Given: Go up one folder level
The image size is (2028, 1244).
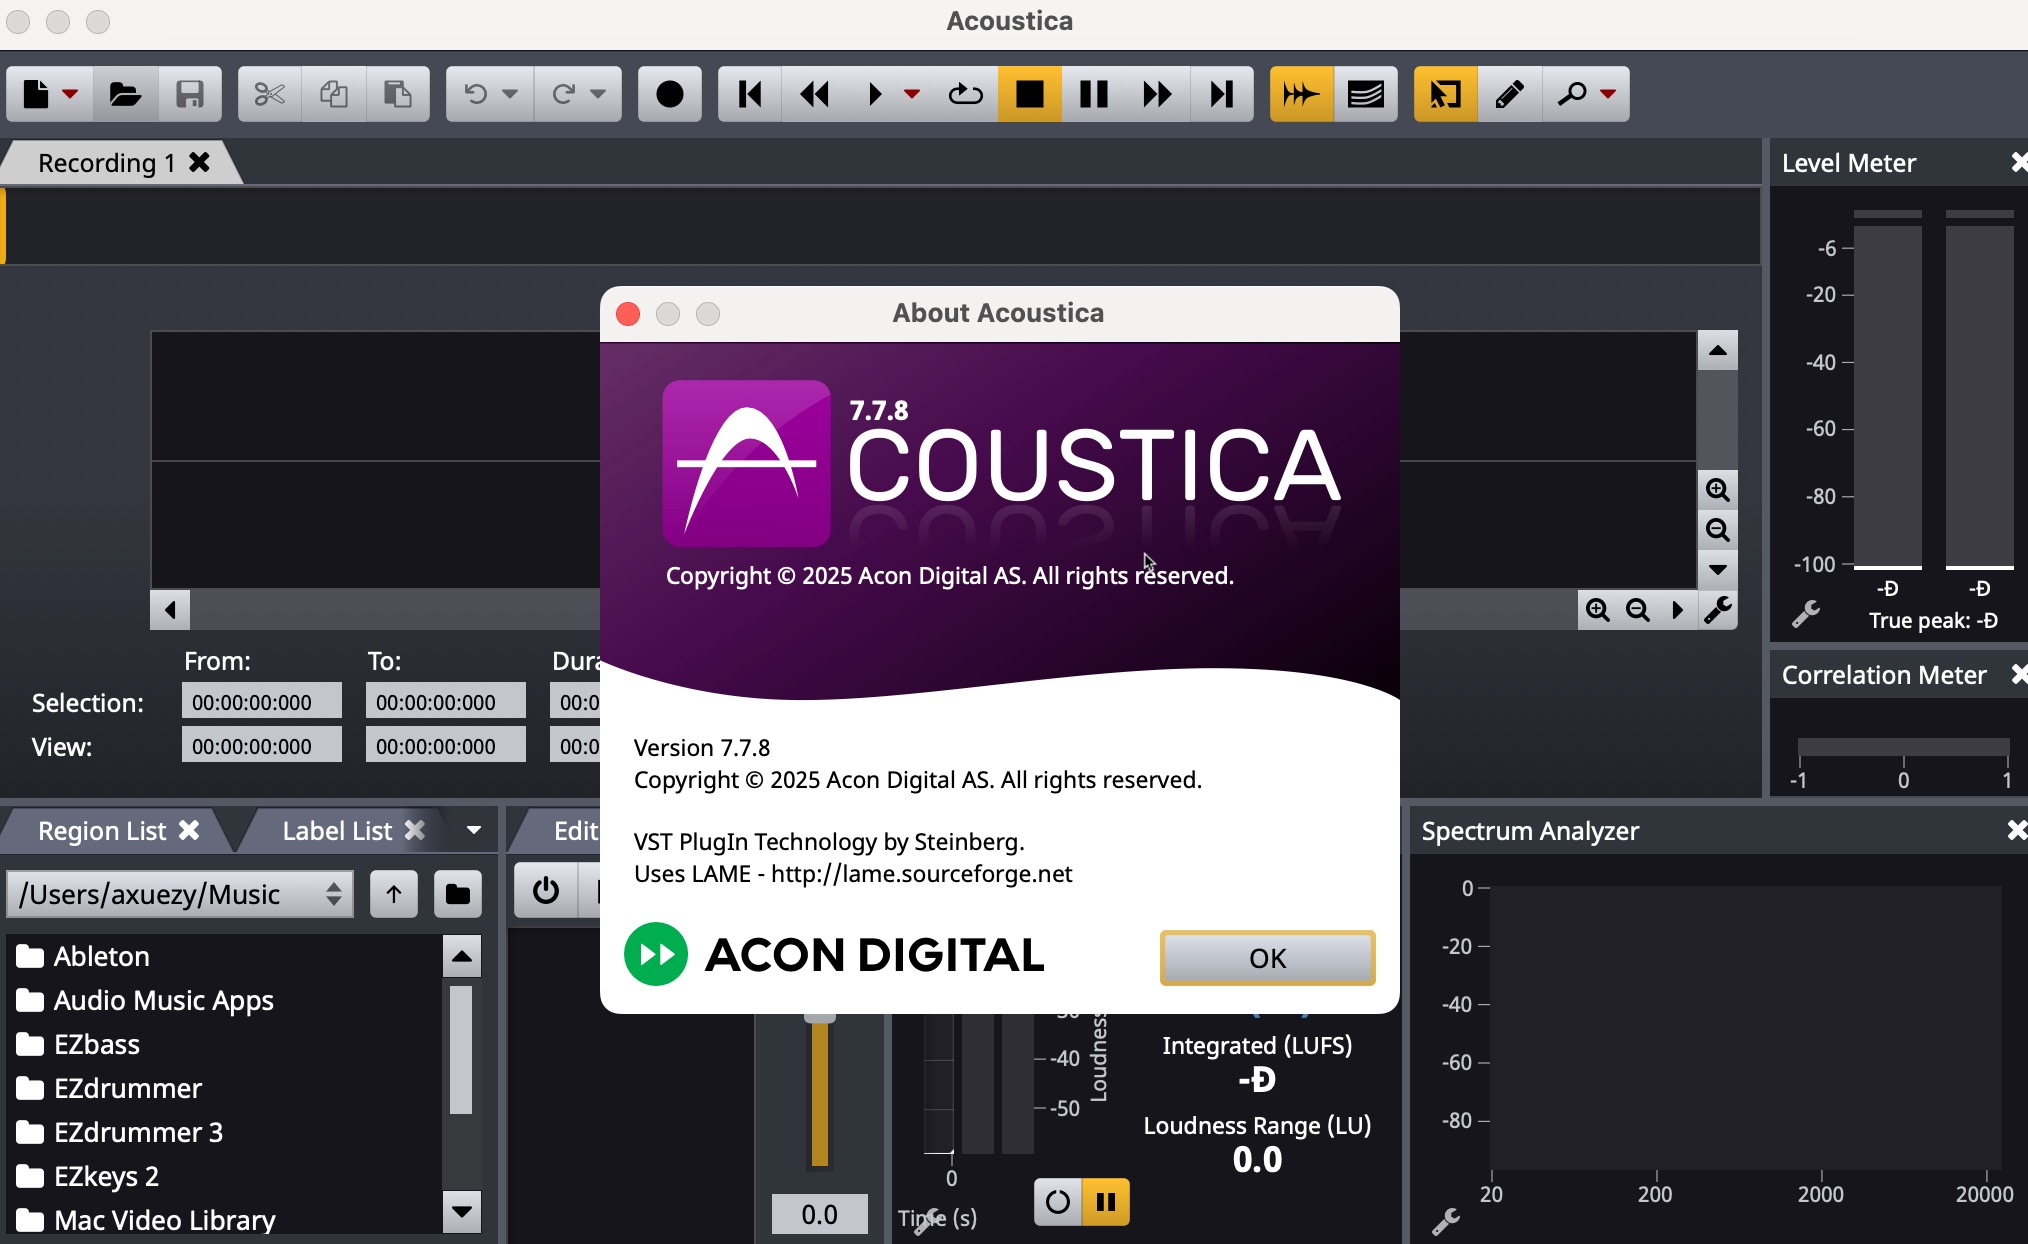Looking at the screenshot, I should [394, 894].
